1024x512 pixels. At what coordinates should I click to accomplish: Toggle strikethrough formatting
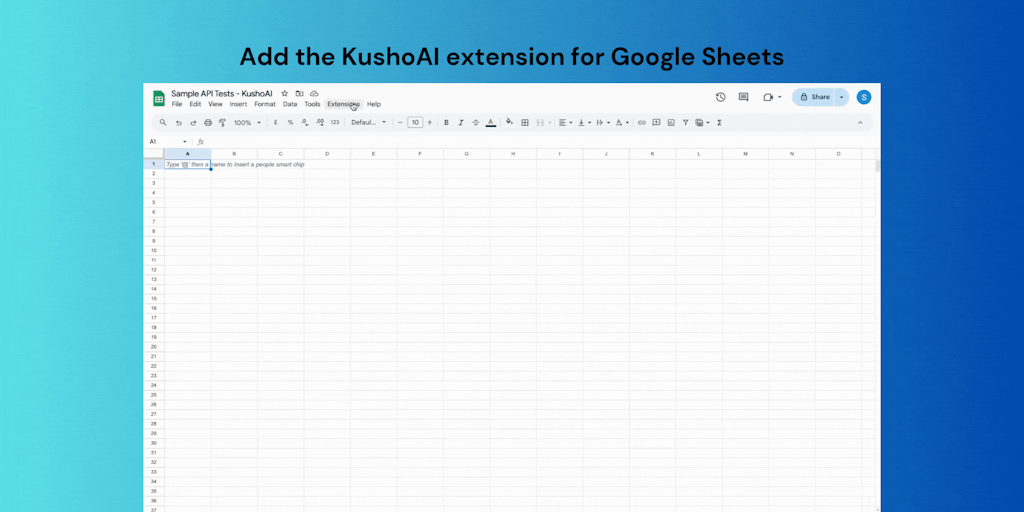[475, 122]
